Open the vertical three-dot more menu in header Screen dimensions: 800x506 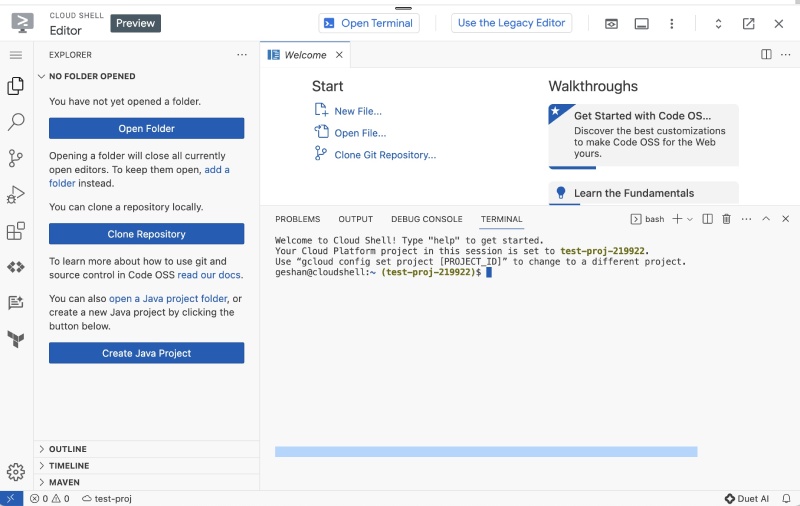(671, 23)
